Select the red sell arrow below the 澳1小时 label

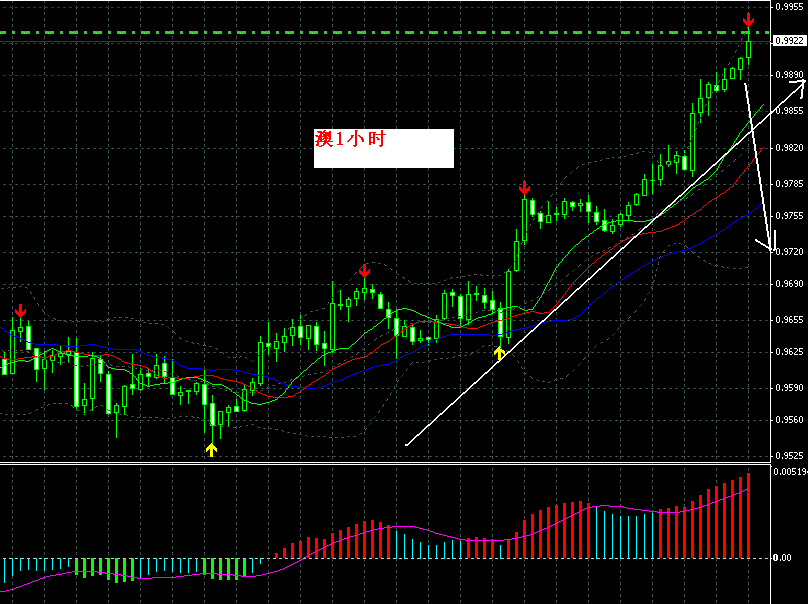(x=364, y=271)
